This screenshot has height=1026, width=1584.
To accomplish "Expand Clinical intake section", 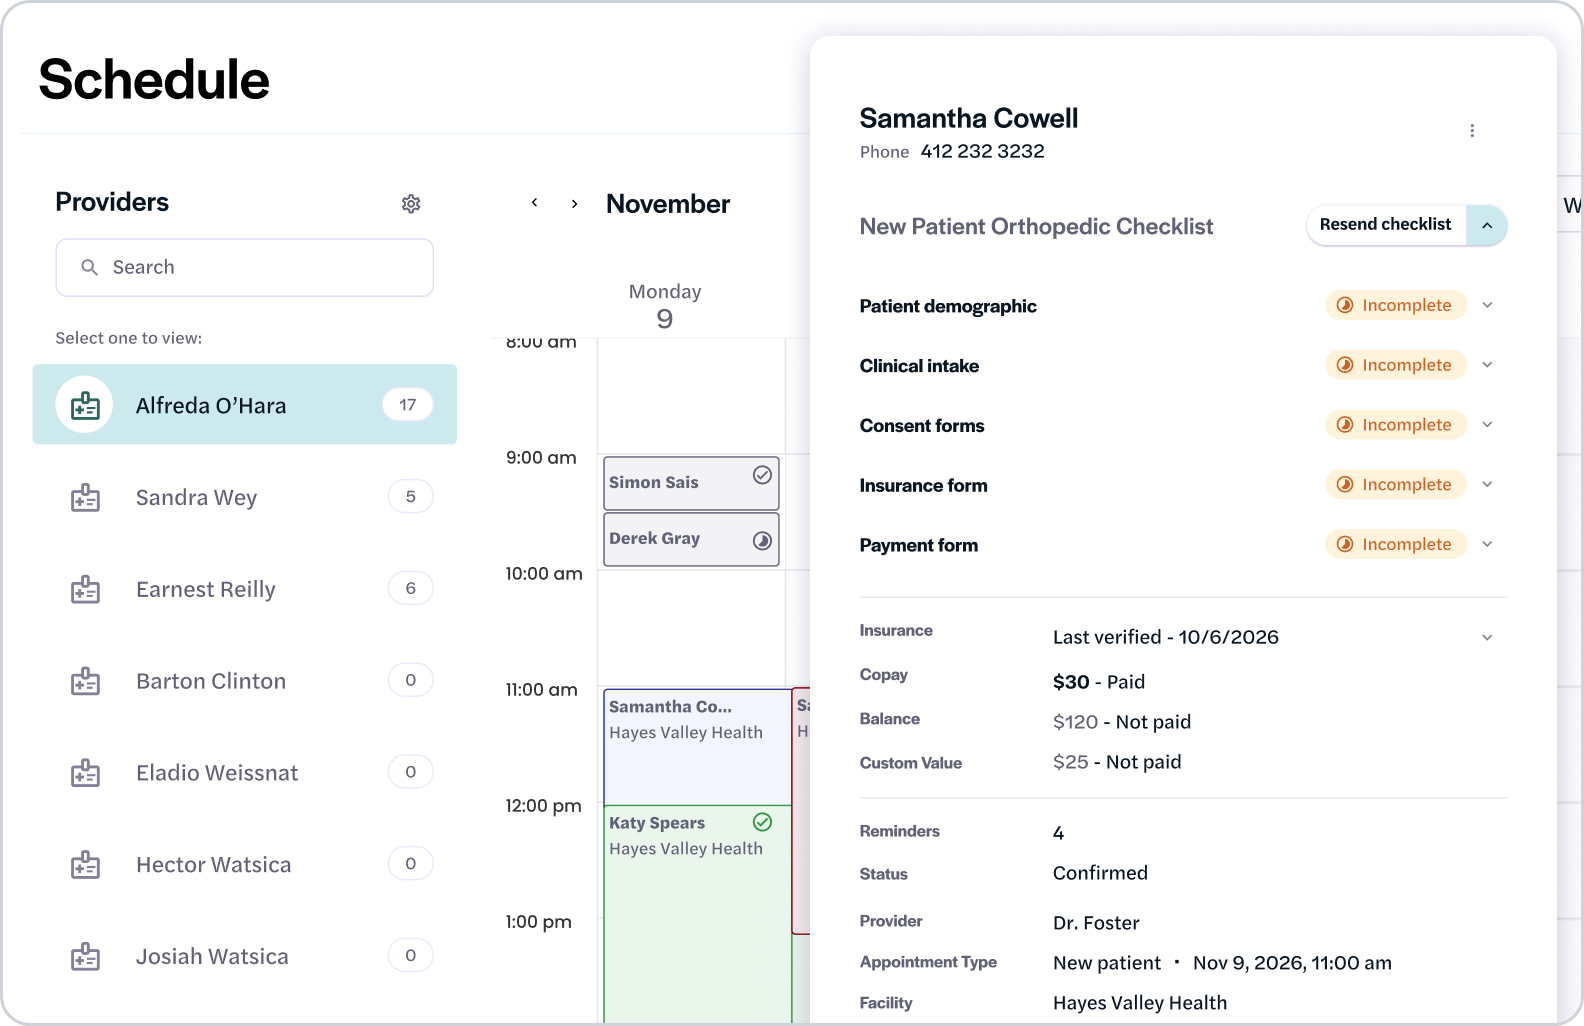I will 1487,365.
